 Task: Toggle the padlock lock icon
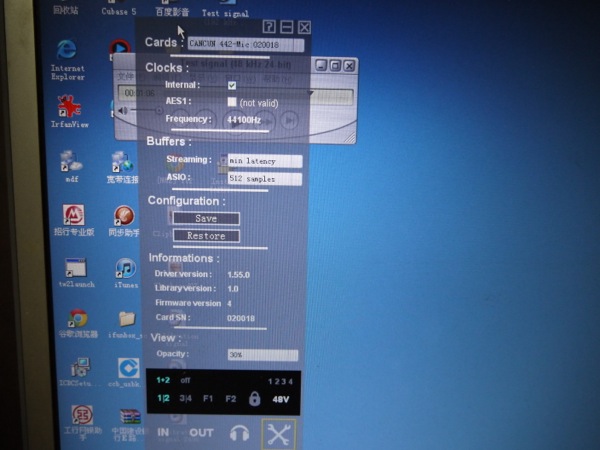pyautogui.click(x=254, y=399)
